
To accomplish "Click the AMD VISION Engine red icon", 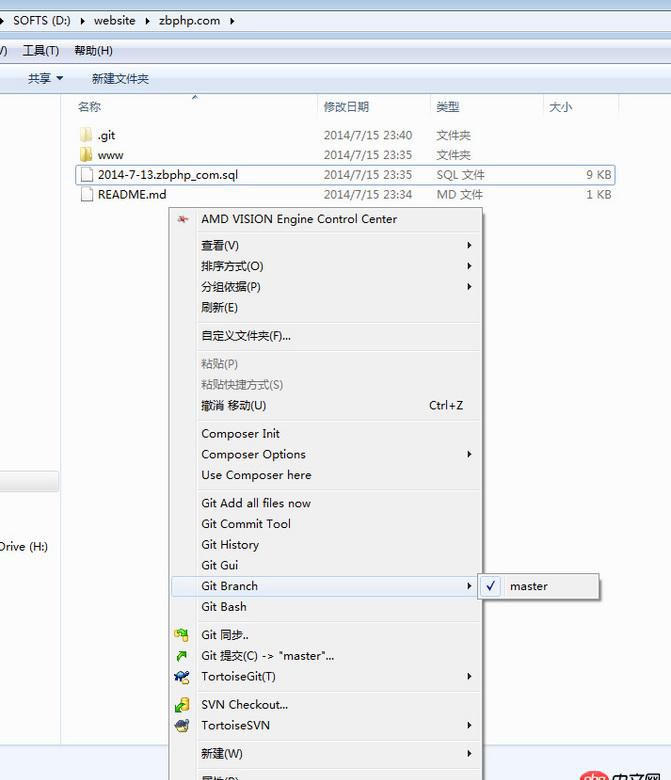I will click(183, 219).
